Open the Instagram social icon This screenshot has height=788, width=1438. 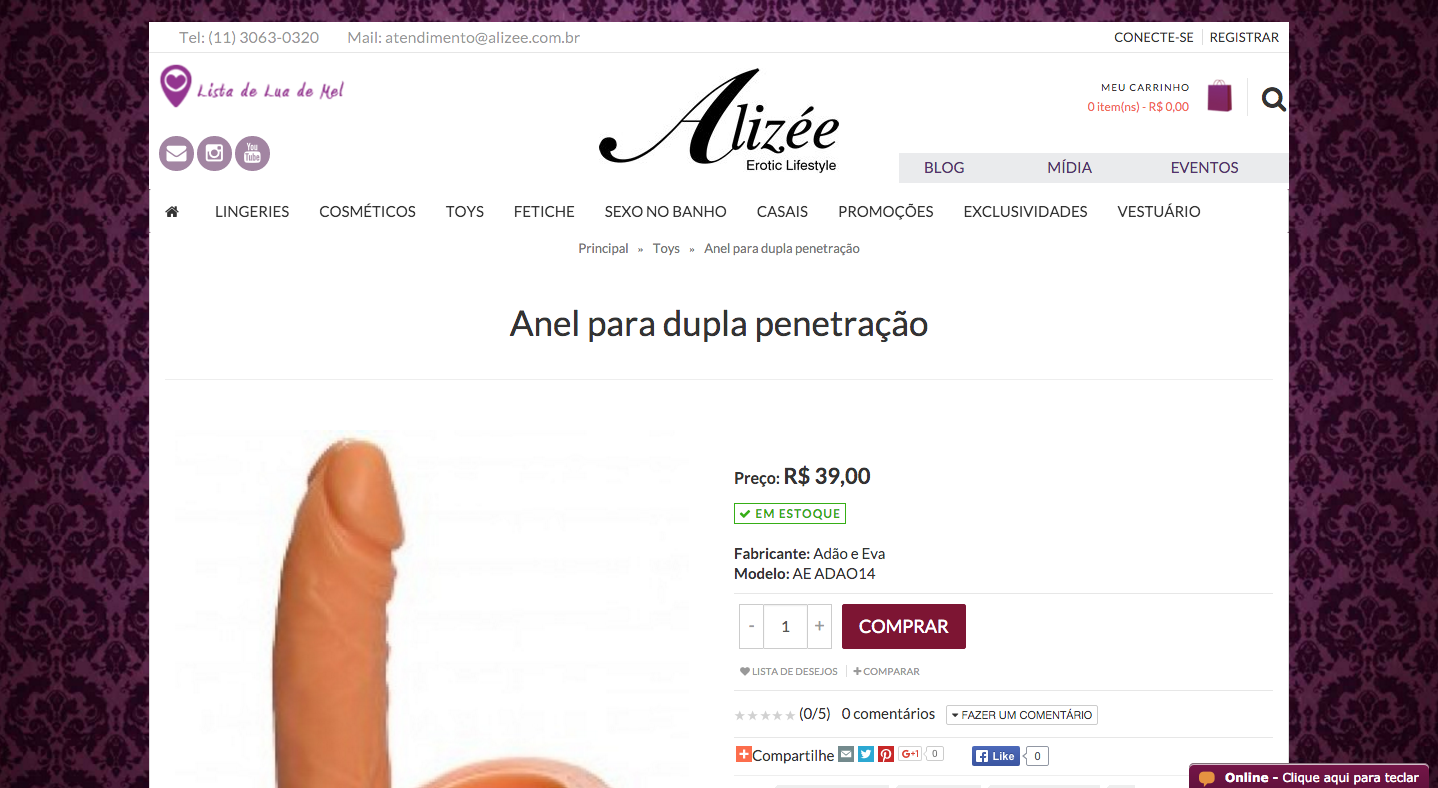pyautogui.click(x=214, y=154)
